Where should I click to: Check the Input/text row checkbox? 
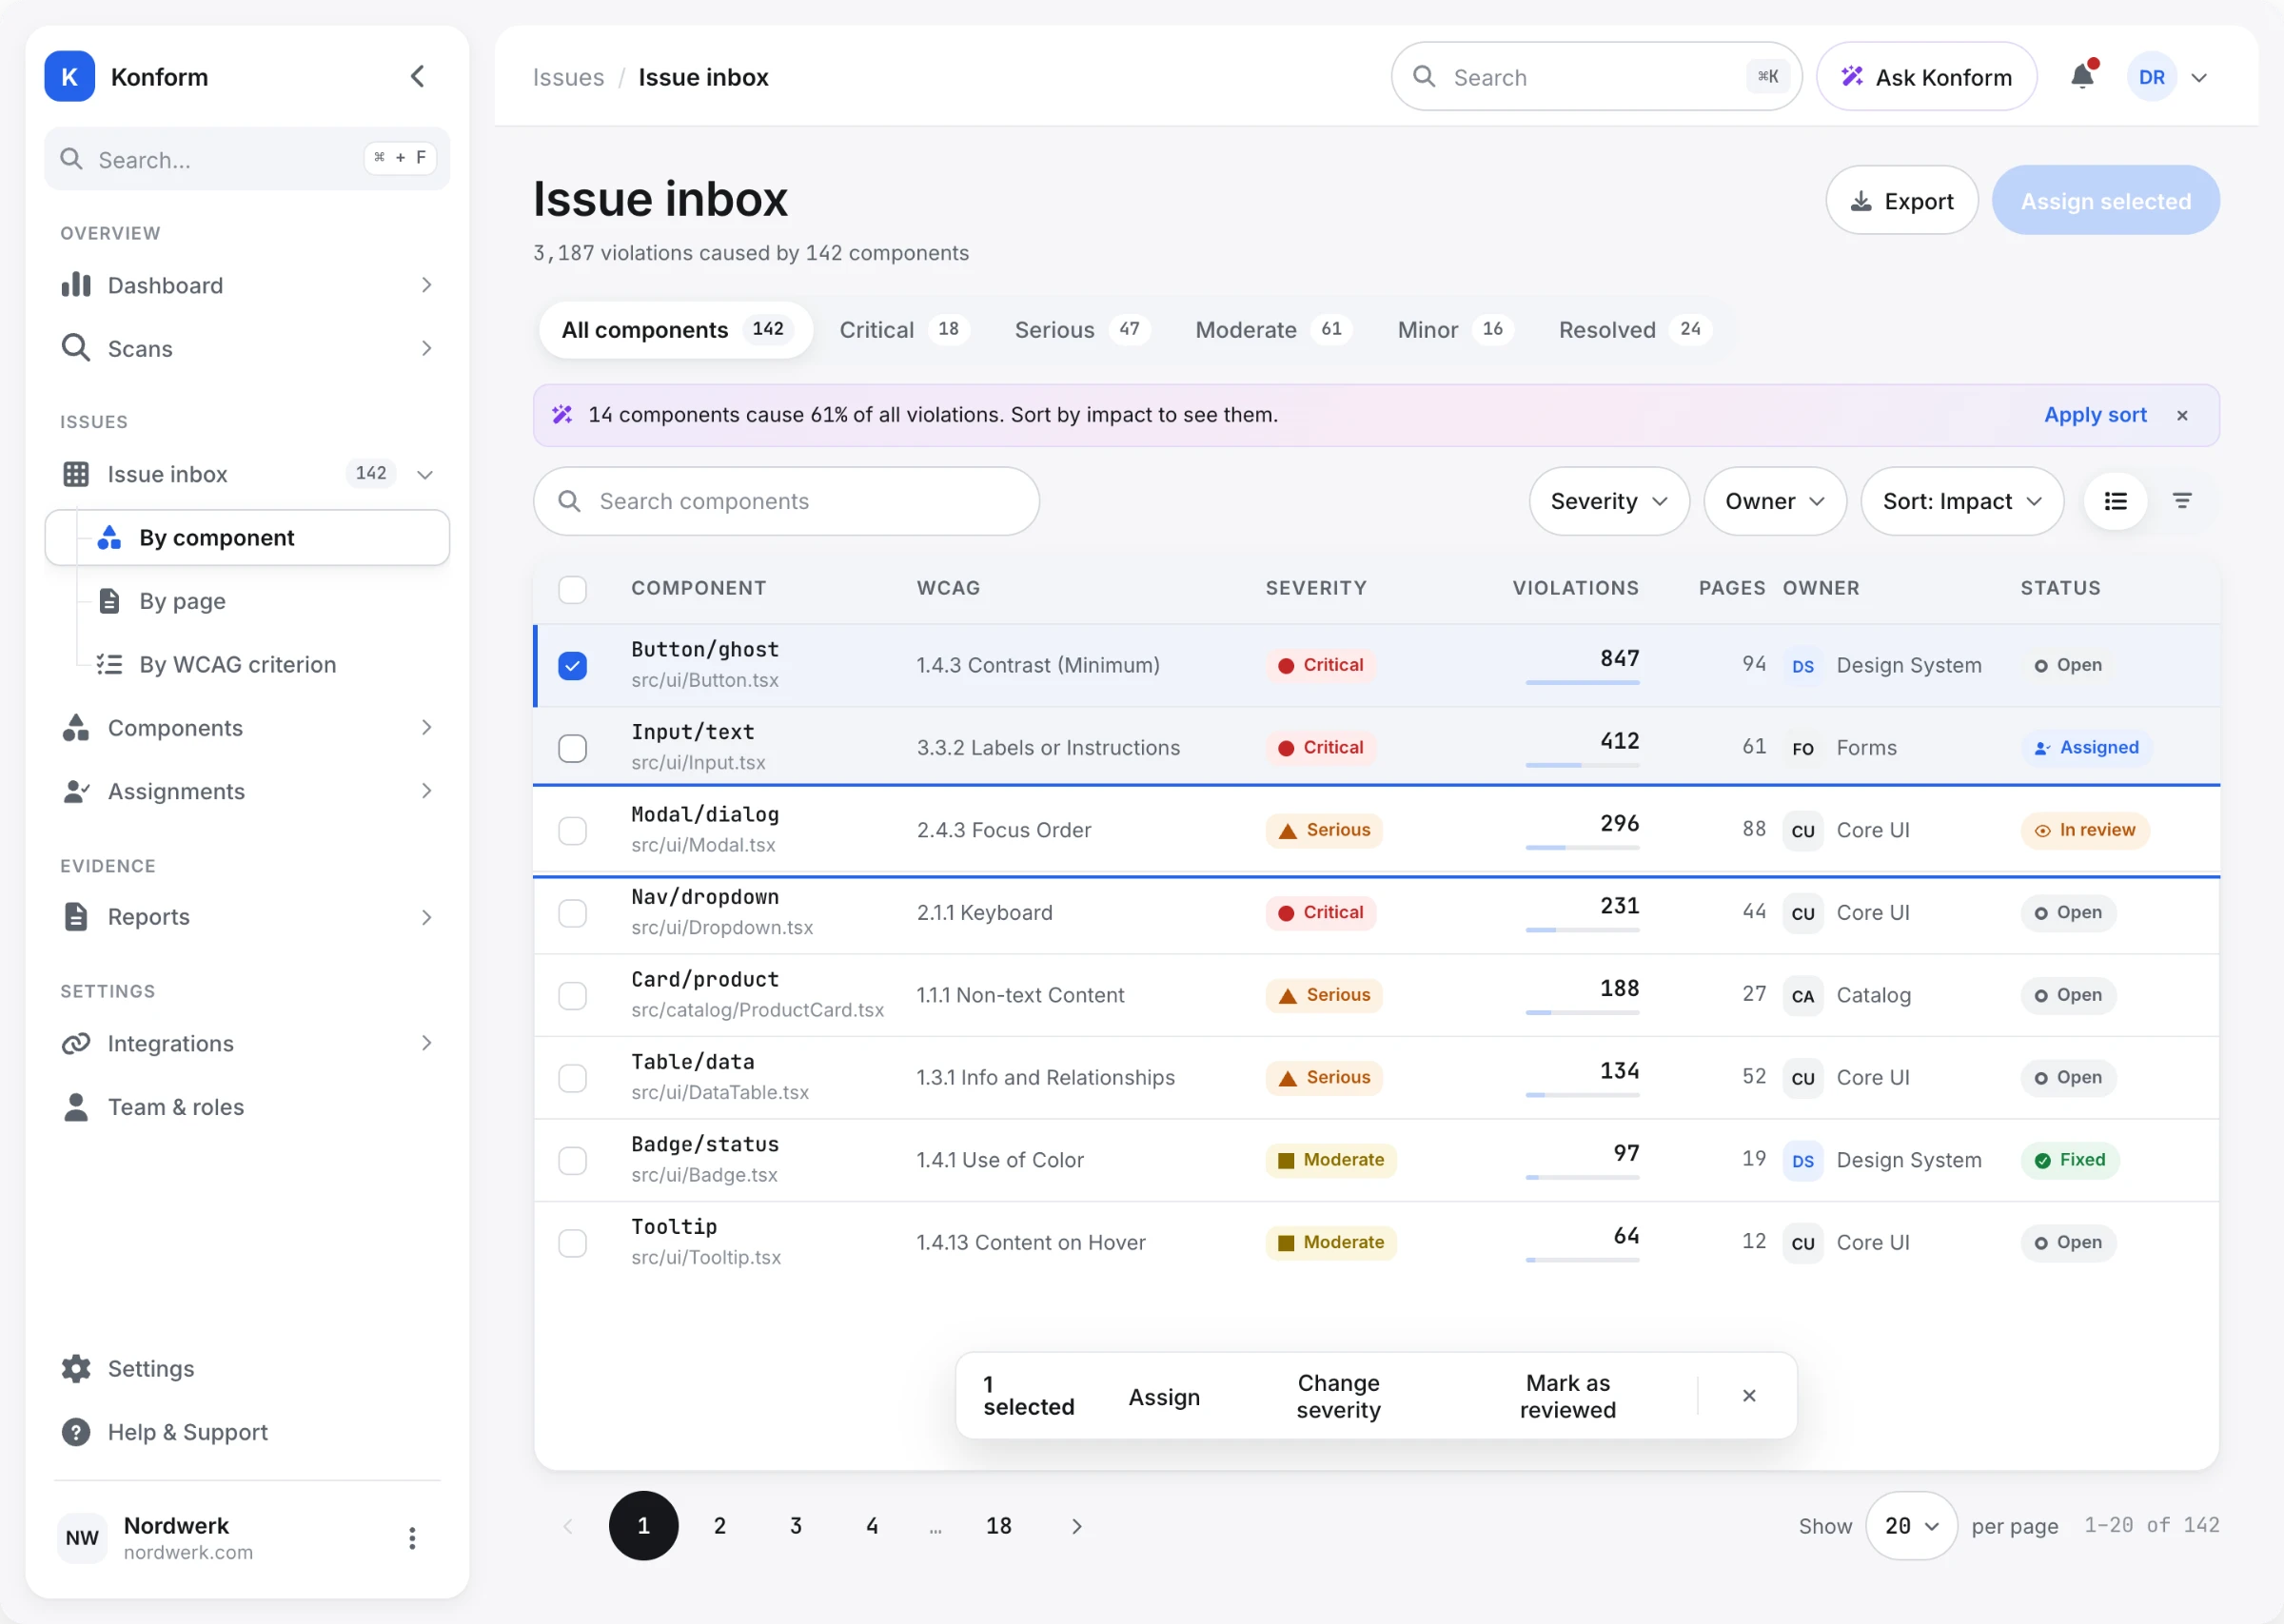tap(572, 748)
